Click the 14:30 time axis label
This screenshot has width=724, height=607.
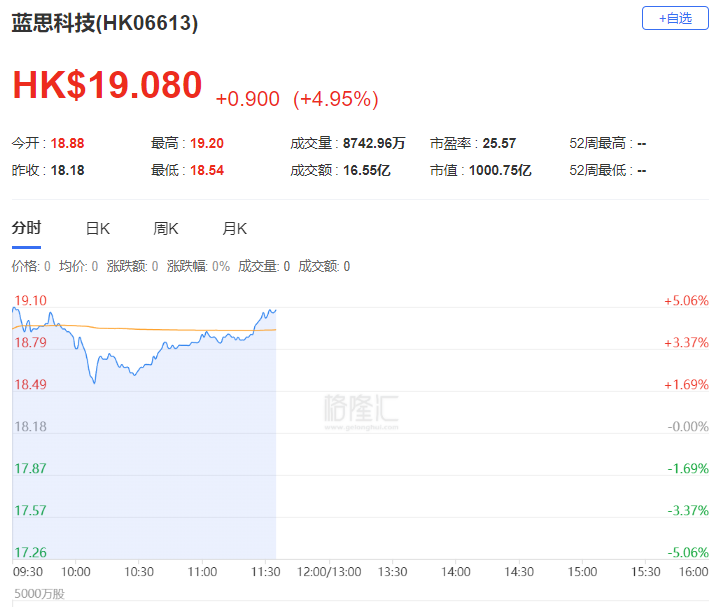(x=519, y=572)
